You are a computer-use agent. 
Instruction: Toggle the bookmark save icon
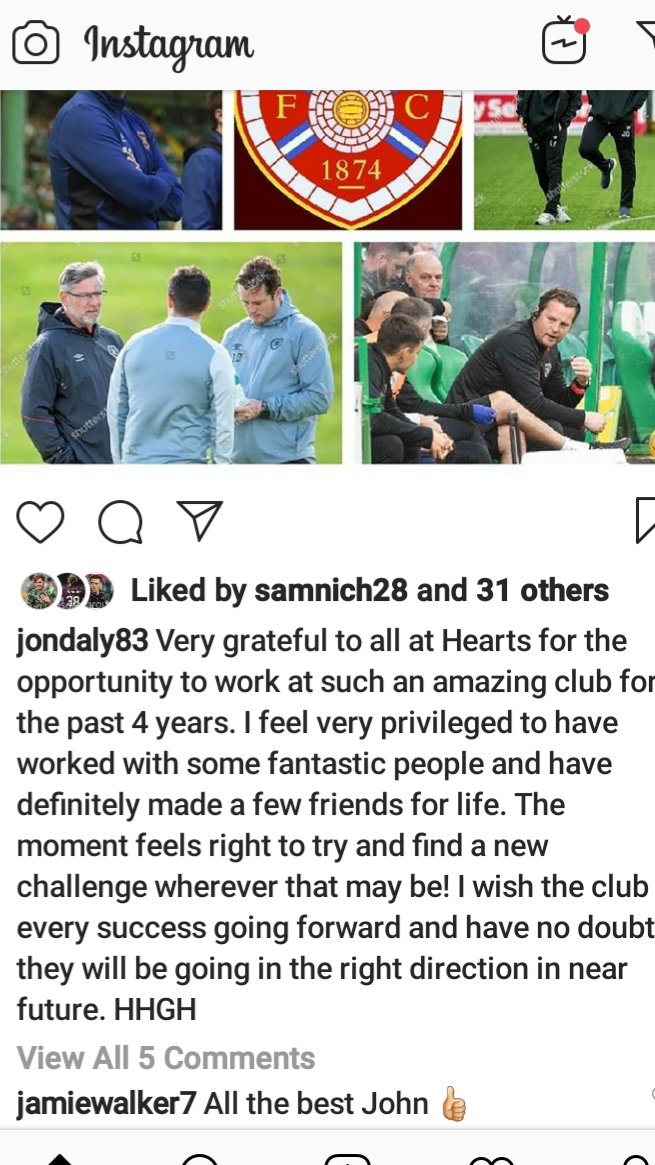click(x=645, y=520)
